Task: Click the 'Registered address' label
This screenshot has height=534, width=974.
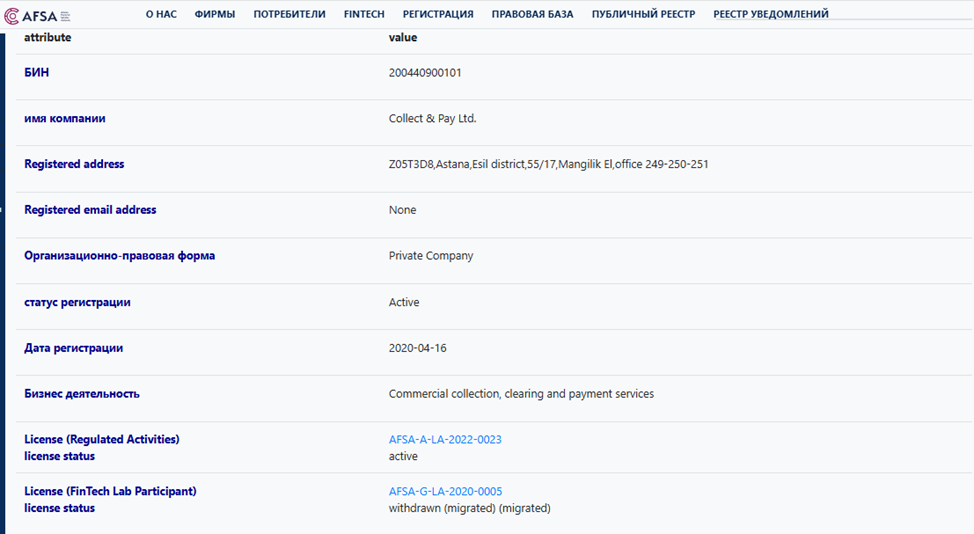Action: point(74,165)
